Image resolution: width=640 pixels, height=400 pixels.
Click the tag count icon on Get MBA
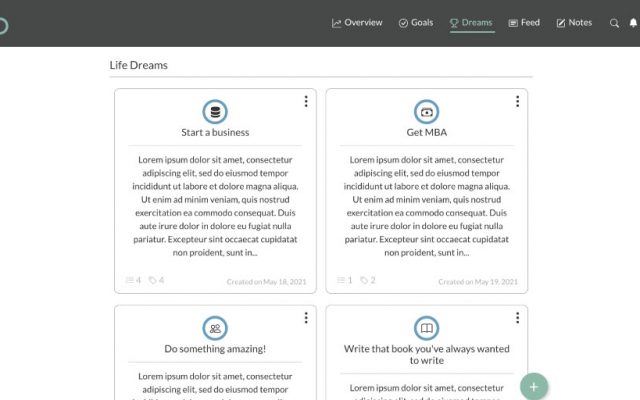click(x=365, y=280)
